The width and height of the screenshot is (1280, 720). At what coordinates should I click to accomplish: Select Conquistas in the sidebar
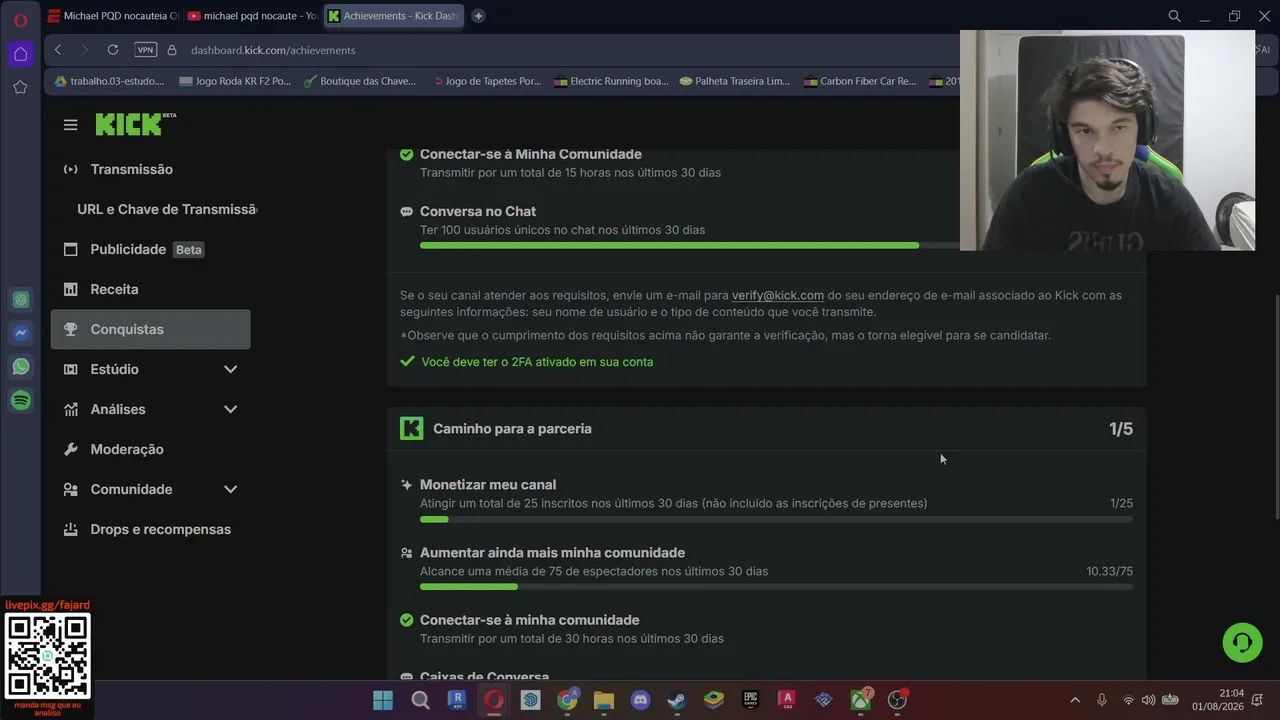point(150,329)
